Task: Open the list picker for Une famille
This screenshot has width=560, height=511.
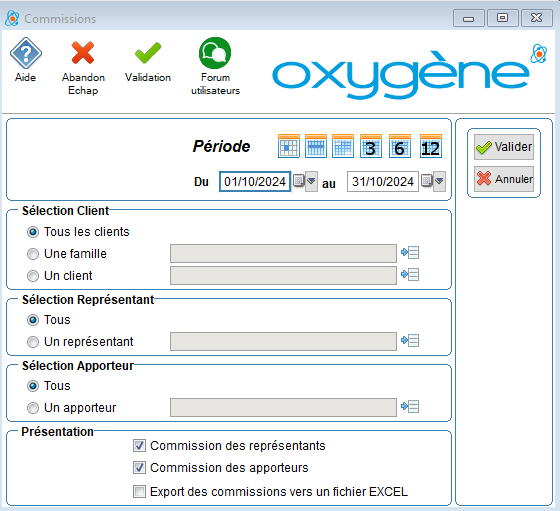Action: click(410, 253)
